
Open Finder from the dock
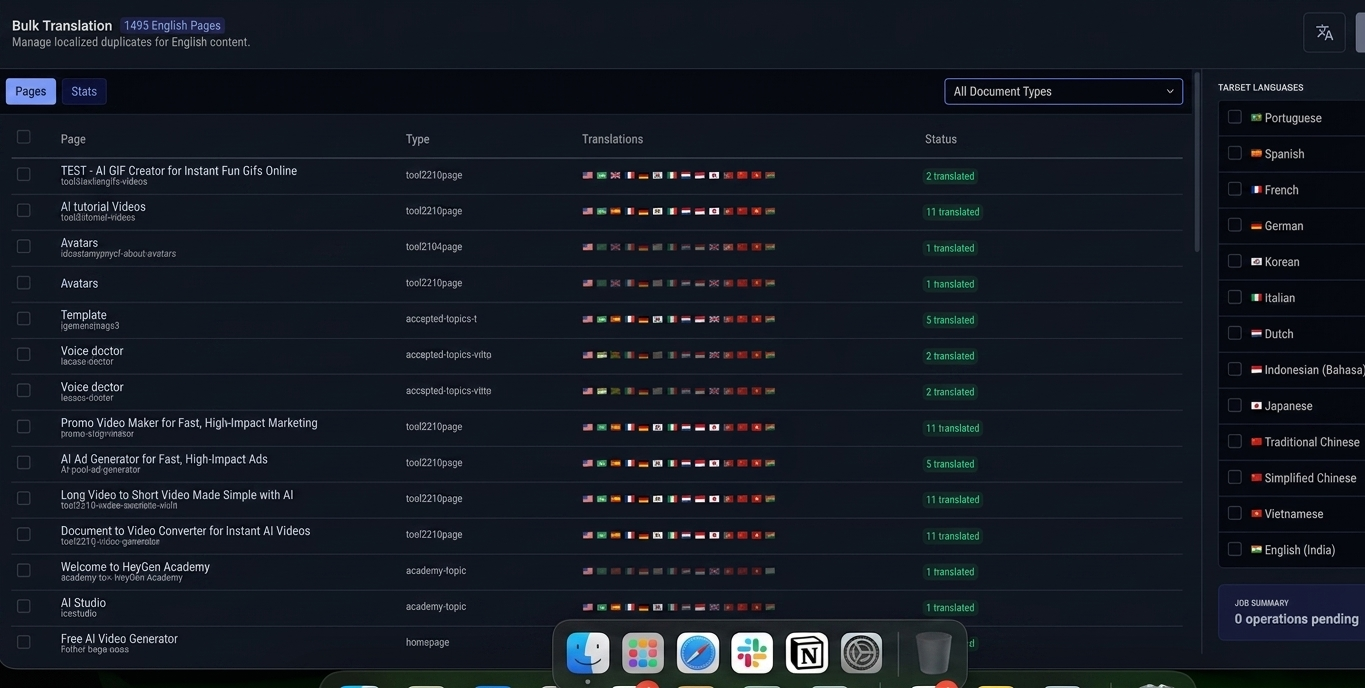pos(588,653)
